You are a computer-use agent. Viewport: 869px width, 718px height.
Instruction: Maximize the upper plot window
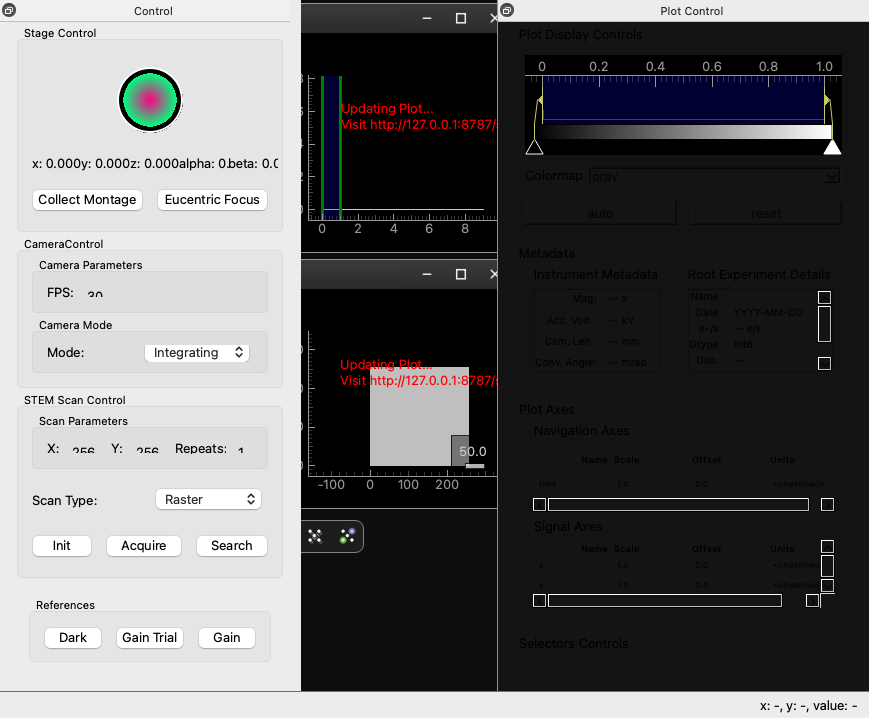coord(460,18)
